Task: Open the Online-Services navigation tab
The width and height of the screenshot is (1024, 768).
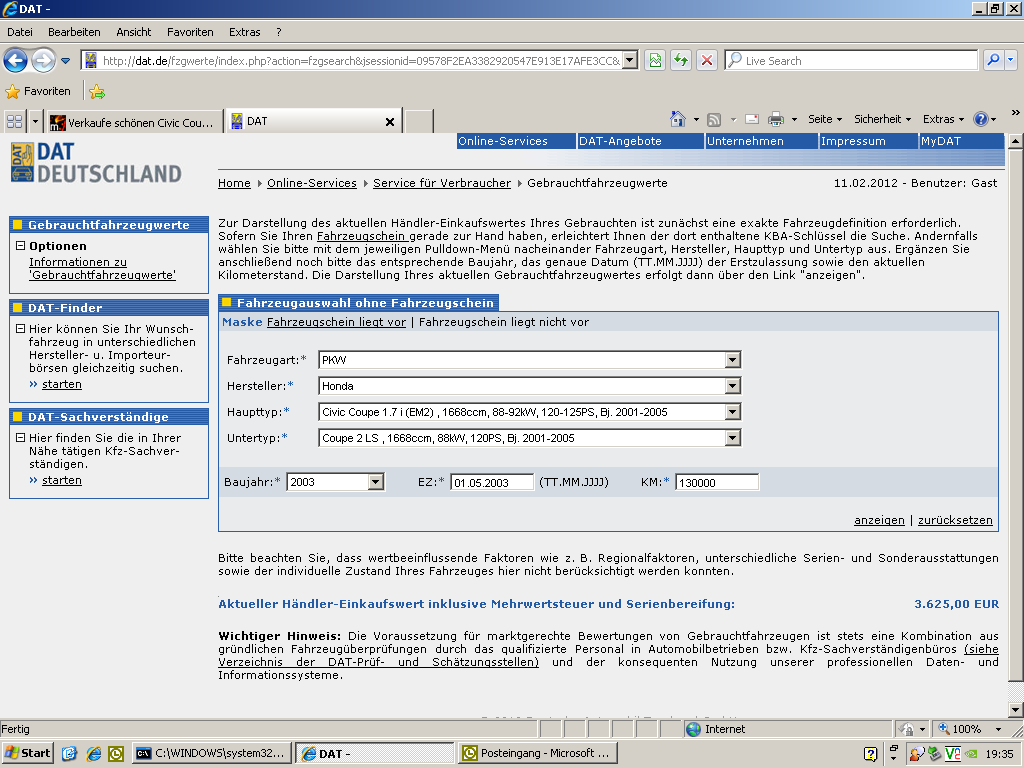Action: click(x=516, y=141)
